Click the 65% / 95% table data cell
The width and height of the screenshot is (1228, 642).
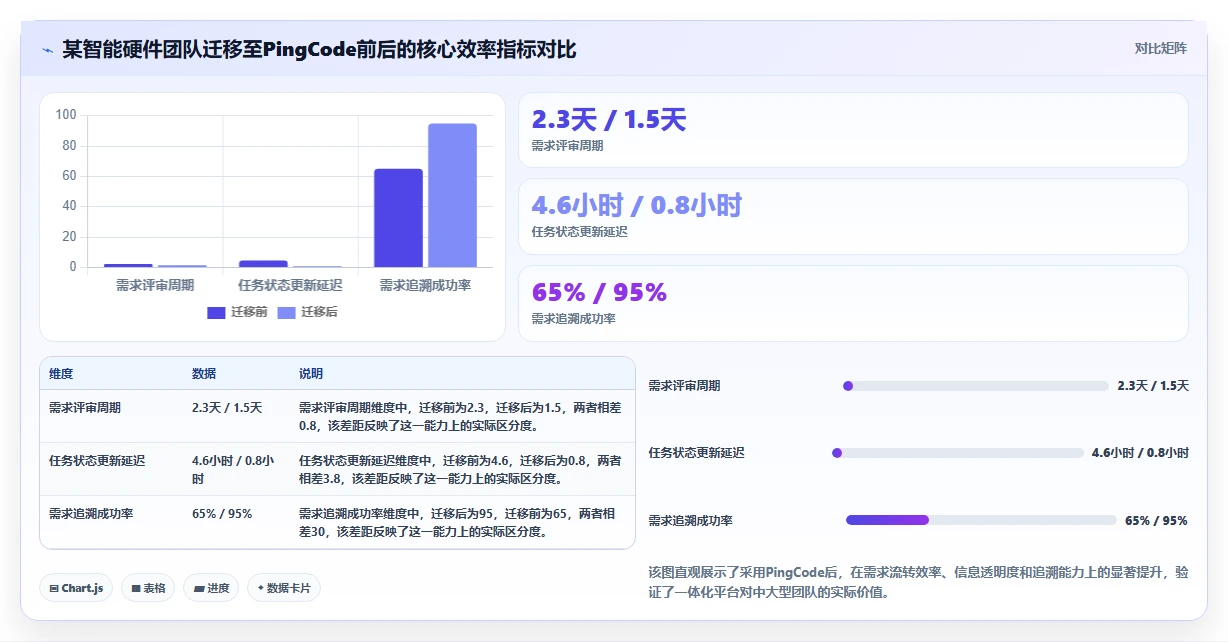click(222, 514)
